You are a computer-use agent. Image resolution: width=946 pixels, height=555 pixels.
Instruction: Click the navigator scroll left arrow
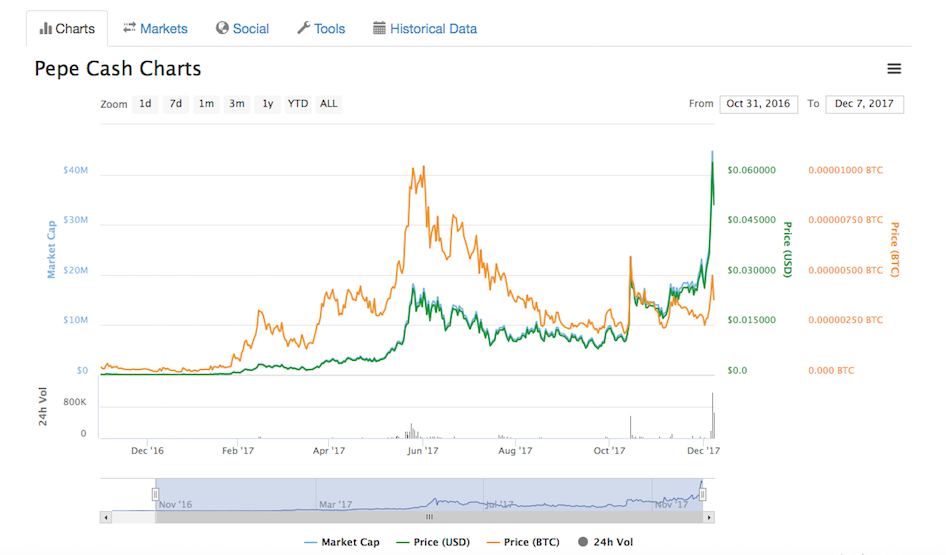(106, 517)
